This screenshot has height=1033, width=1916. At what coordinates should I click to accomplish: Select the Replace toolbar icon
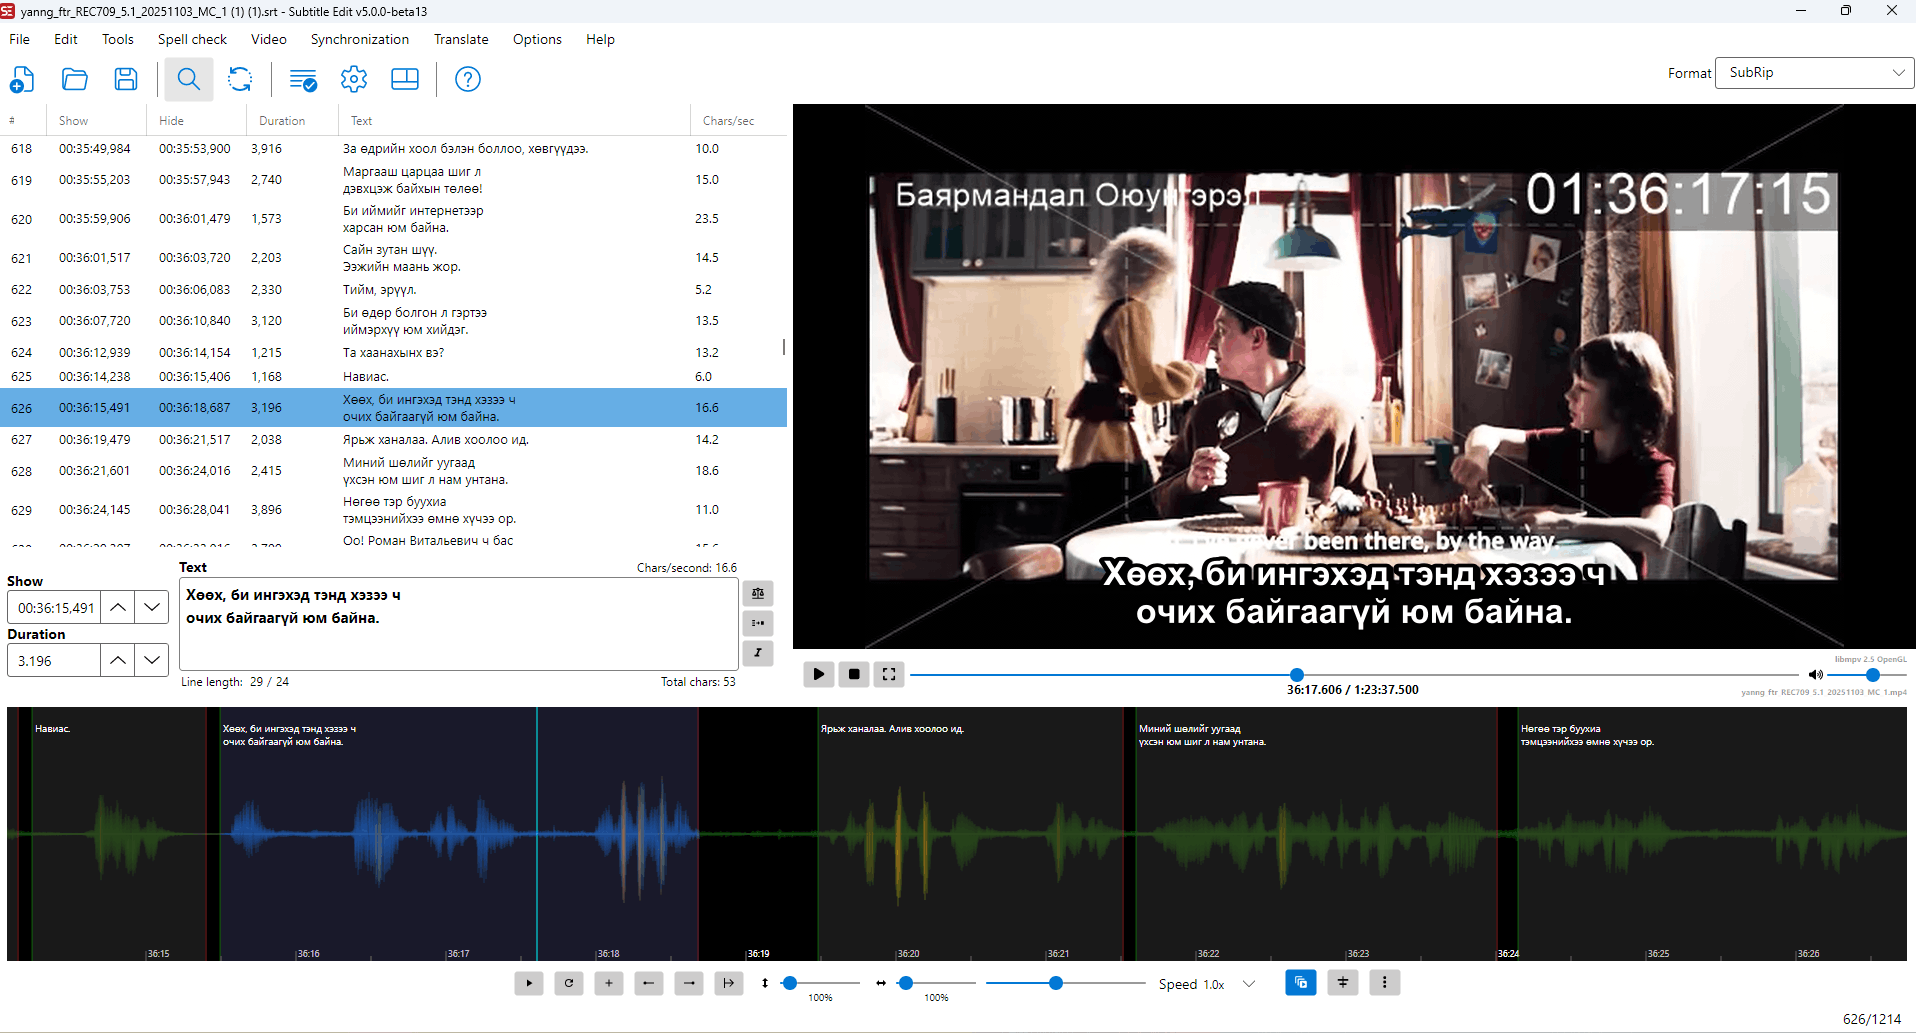tap(240, 79)
